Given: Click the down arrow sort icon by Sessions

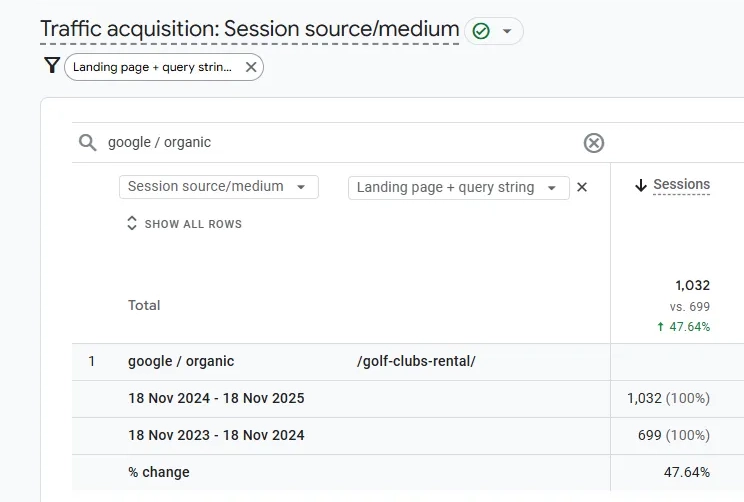Looking at the screenshot, I should pyautogui.click(x=641, y=186).
